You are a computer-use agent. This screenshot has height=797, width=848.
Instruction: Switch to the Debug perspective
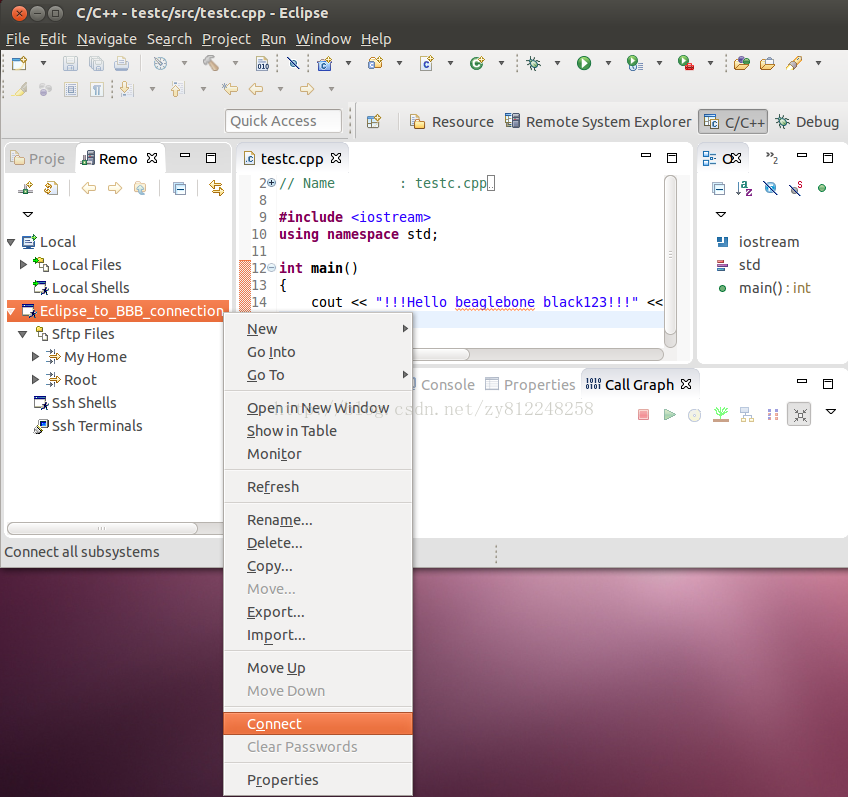click(x=806, y=122)
